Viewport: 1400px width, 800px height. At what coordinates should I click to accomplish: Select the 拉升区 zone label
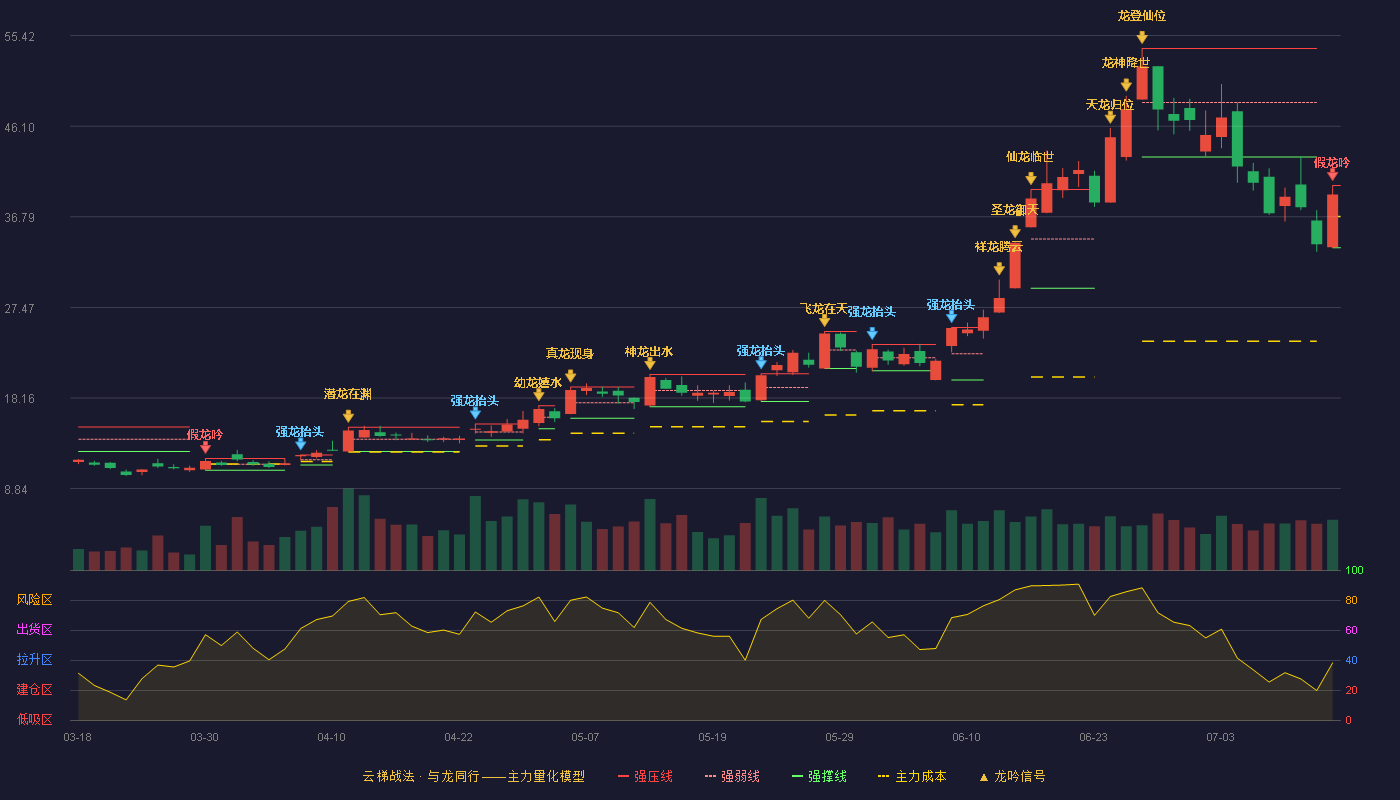click(34, 660)
